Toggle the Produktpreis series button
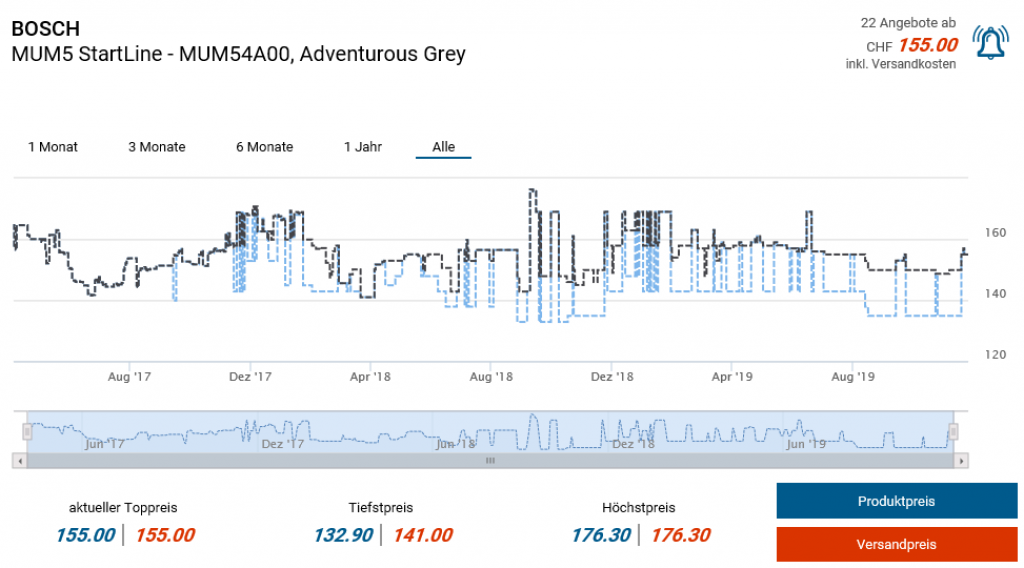1024x568 pixels. click(x=896, y=501)
